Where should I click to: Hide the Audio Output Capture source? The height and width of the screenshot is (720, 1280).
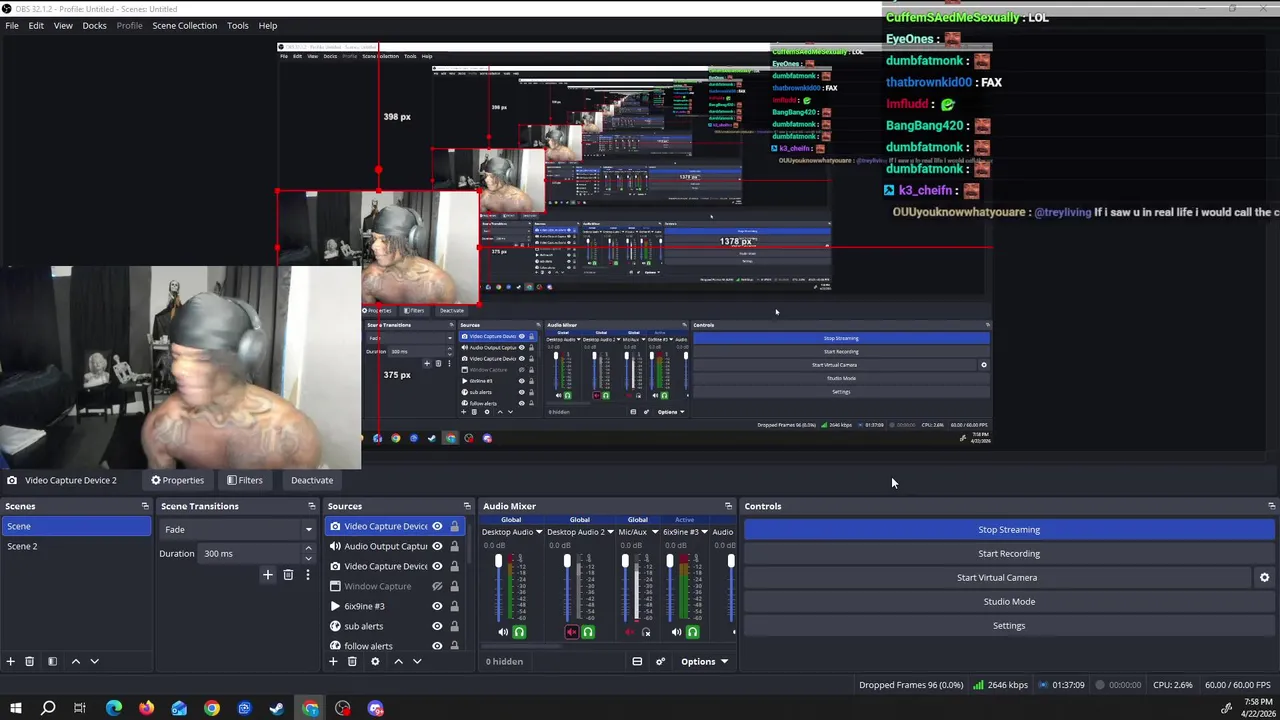click(x=437, y=546)
